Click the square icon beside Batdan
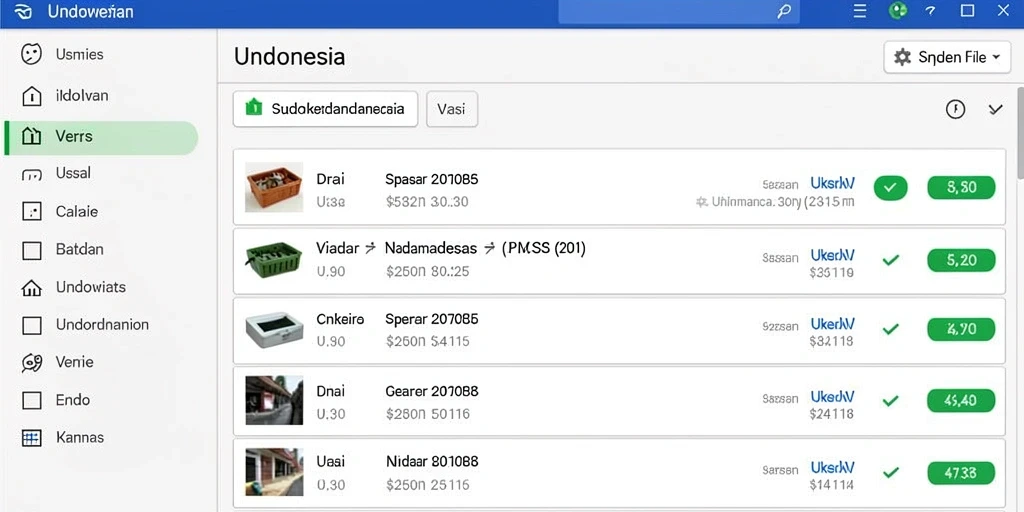Image resolution: width=1024 pixels, height=512 pixels. coord(31,250)
